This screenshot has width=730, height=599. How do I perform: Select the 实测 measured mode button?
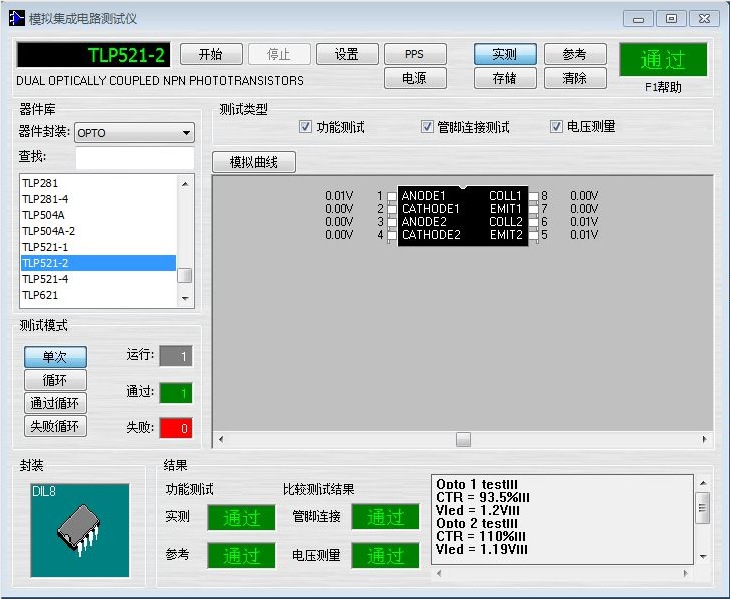point(505,54)
